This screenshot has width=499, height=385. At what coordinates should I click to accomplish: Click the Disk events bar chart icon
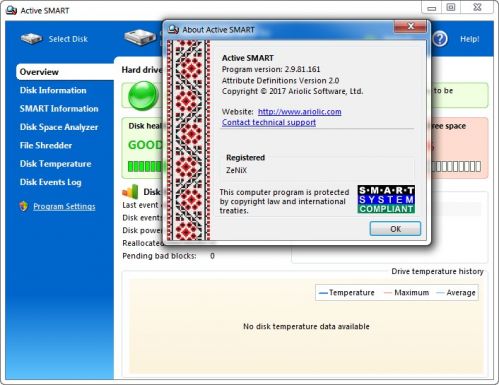pos(130,191)
